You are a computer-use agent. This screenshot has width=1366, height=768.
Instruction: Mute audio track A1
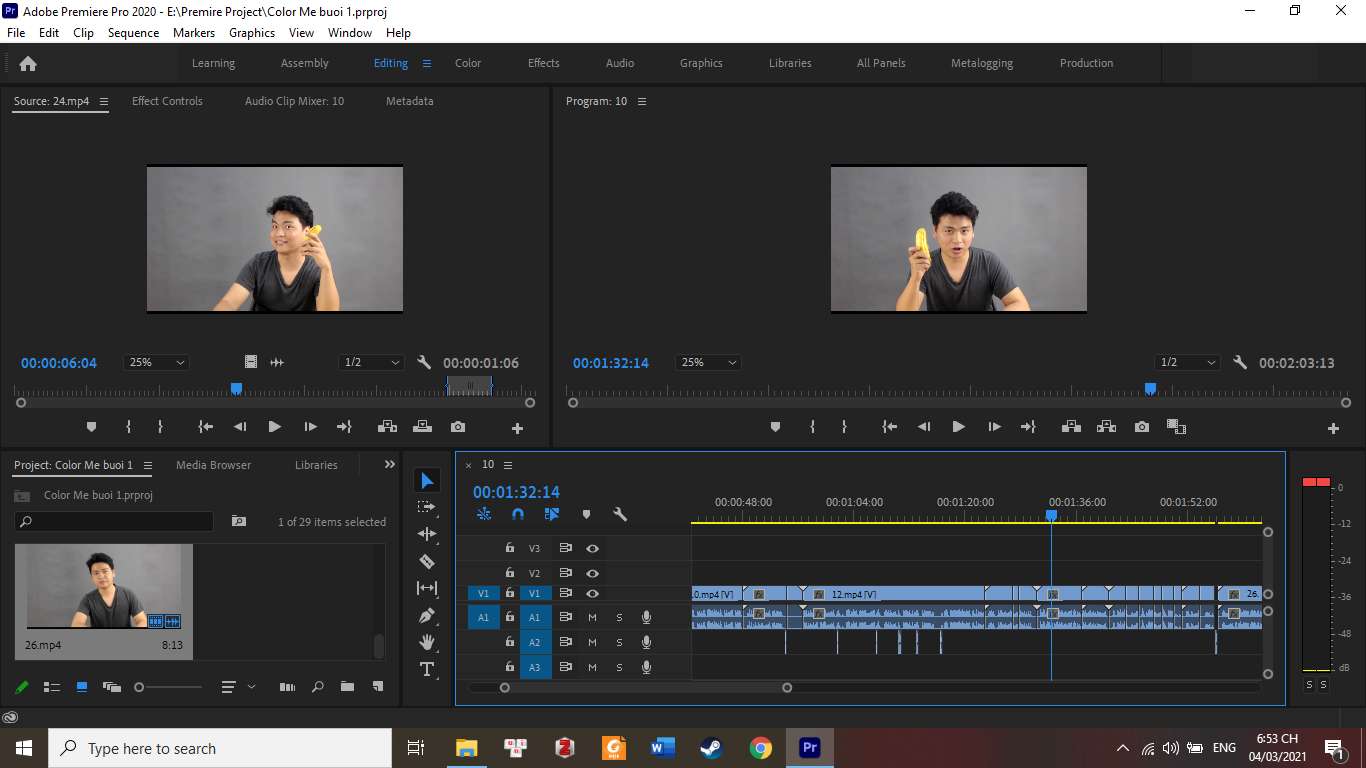pos(592,617)
